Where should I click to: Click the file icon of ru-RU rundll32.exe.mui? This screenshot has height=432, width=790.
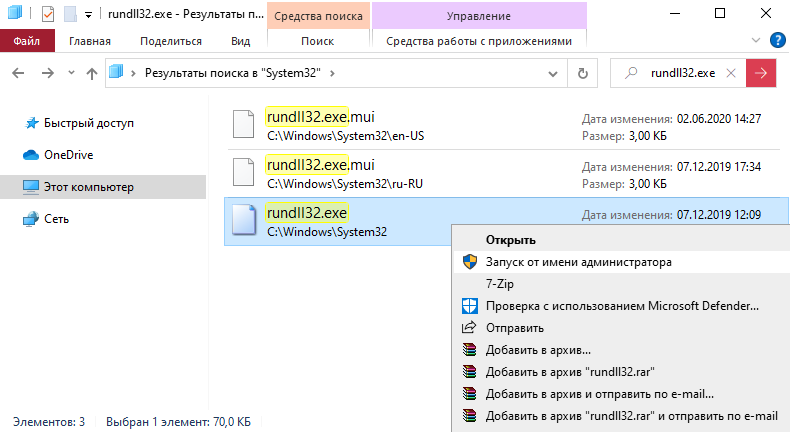coord(243,172)
